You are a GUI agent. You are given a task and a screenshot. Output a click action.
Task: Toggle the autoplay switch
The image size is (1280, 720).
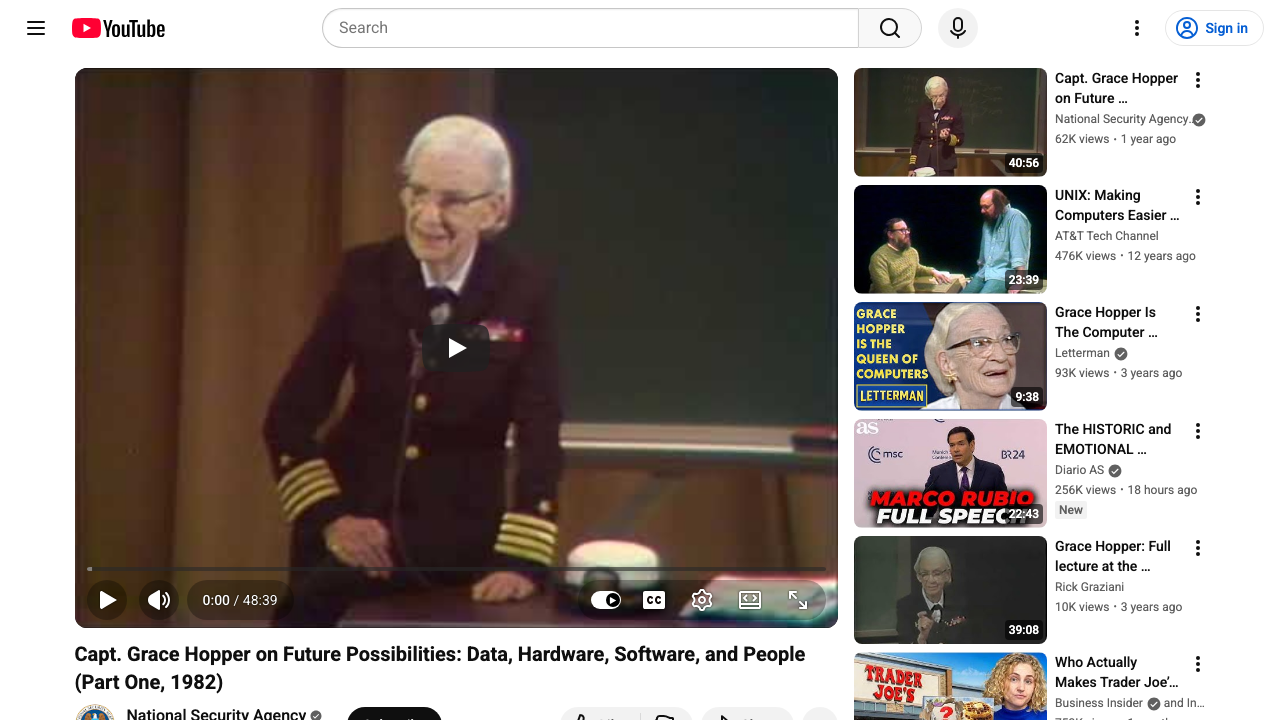[606, 600]
